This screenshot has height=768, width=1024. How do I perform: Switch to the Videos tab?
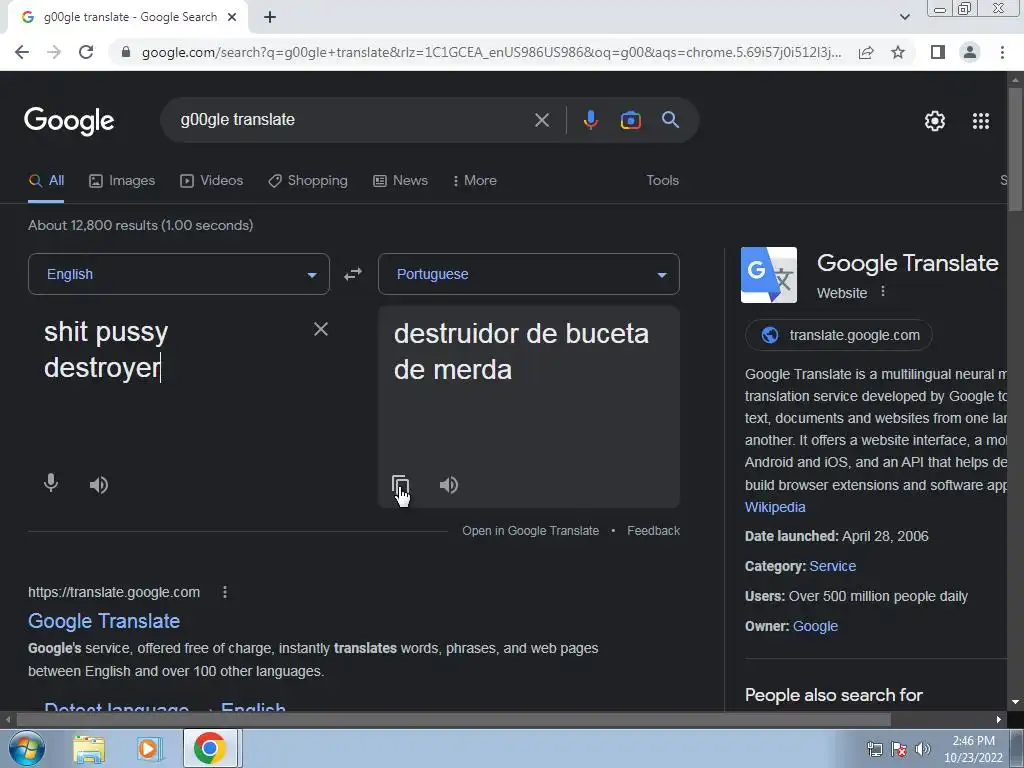coord(212,180)
